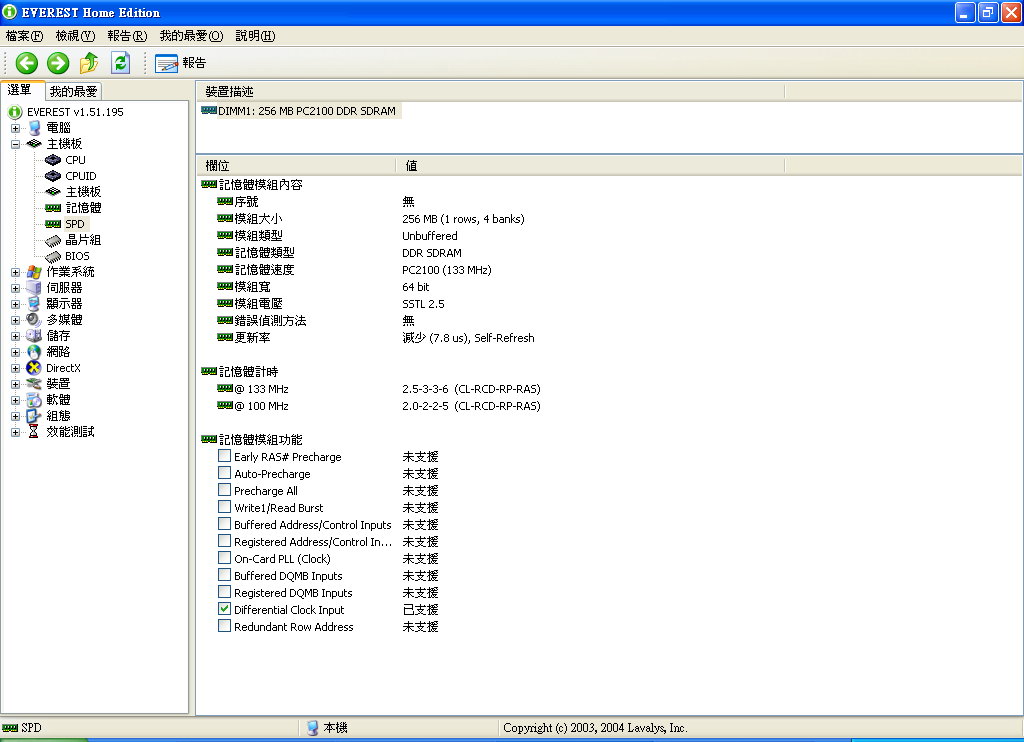Click the 多媒體 speaker icon
The width and height of the screenshot is (1024, 742).
pyautogui.click(x=34, y=320)
